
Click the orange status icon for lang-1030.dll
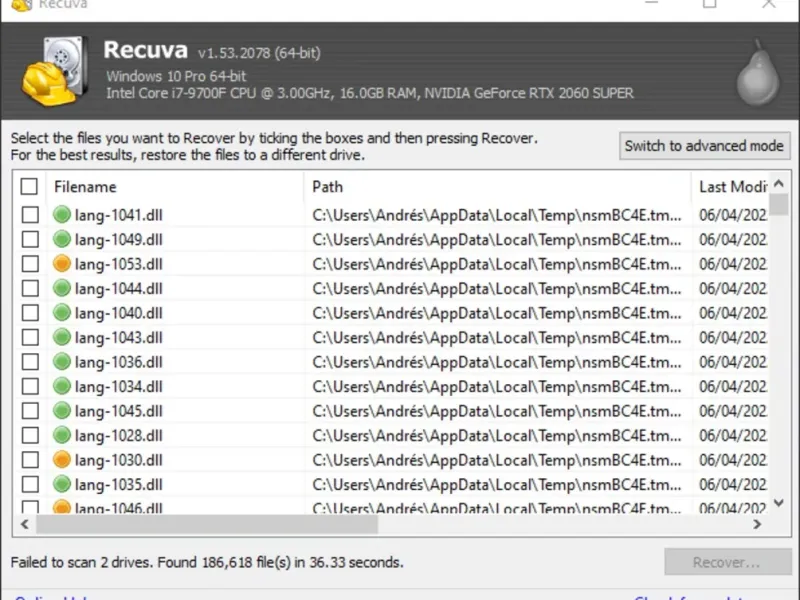coord(62,460)
